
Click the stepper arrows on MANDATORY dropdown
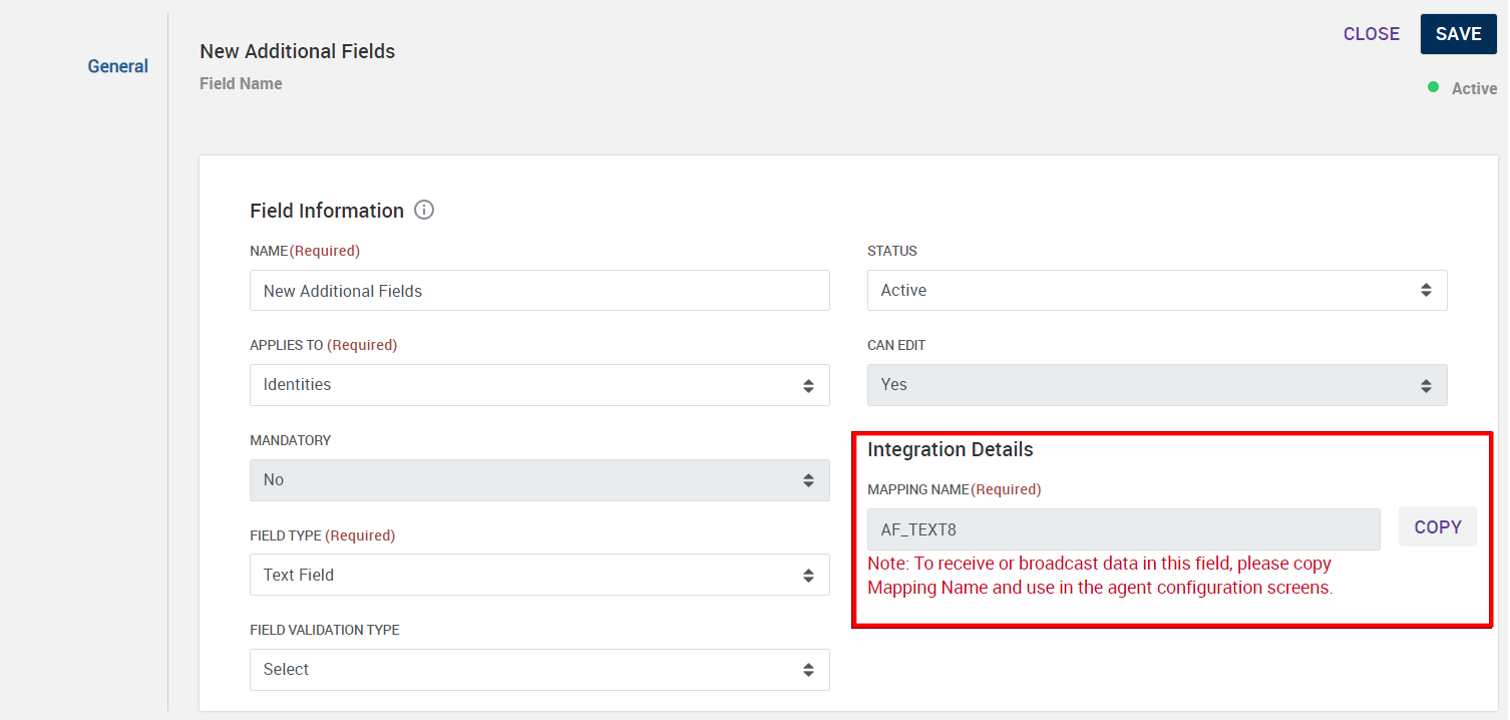coord(809,480)
